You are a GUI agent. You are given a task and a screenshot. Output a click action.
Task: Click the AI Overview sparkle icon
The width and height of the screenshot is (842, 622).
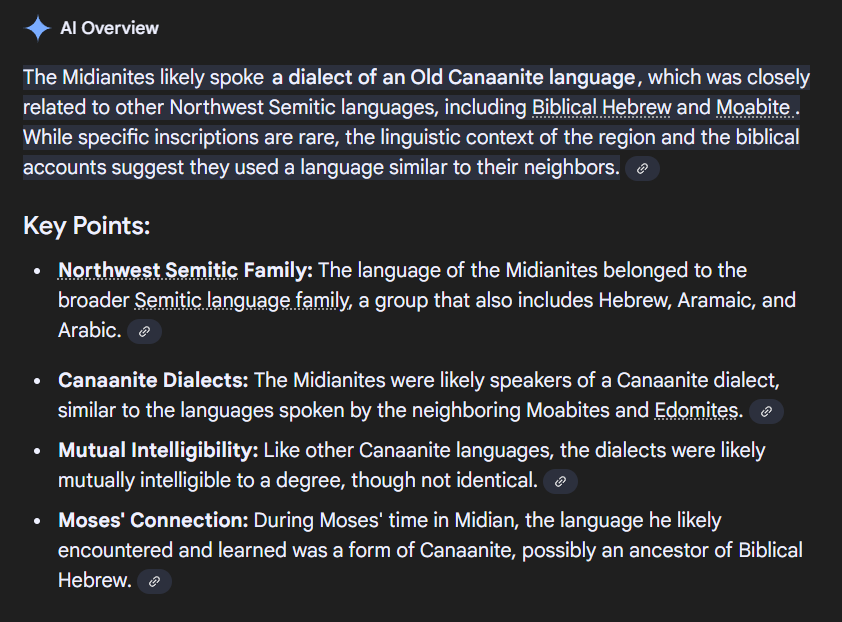38,28
